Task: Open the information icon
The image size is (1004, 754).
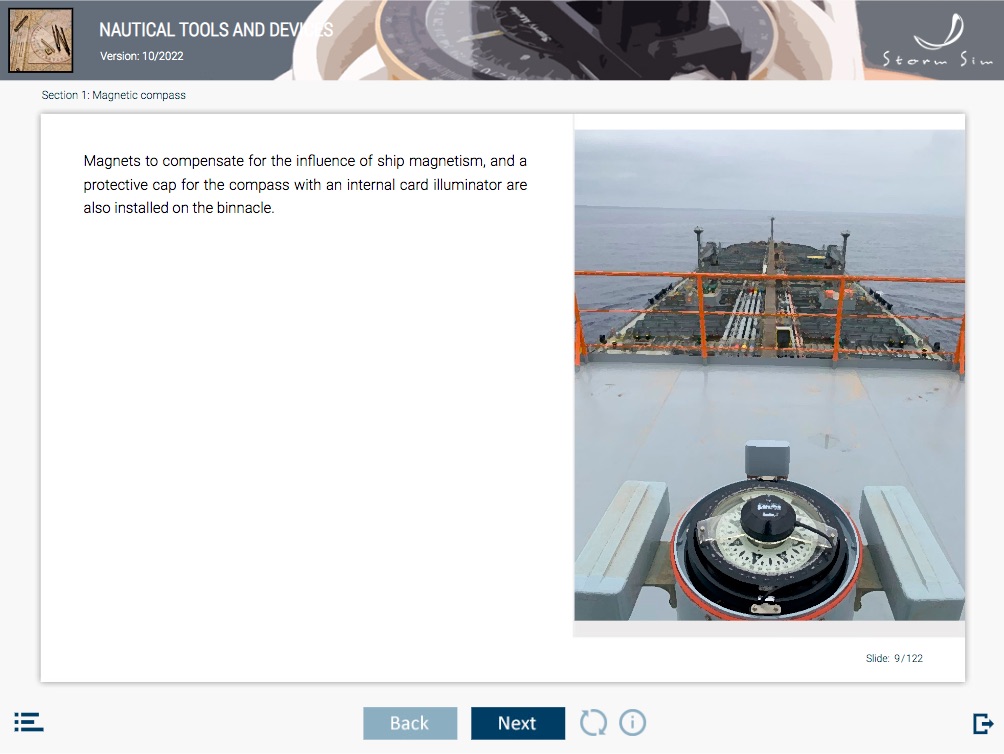Action: pos(633,723)
